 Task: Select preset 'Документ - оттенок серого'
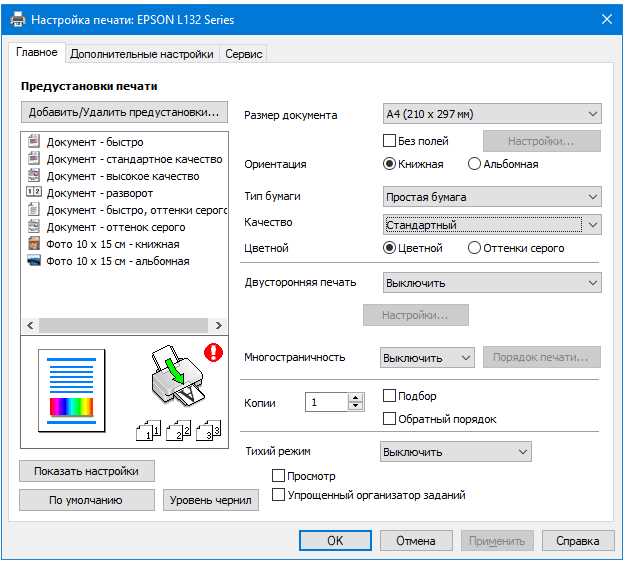[x=116, y=227]
